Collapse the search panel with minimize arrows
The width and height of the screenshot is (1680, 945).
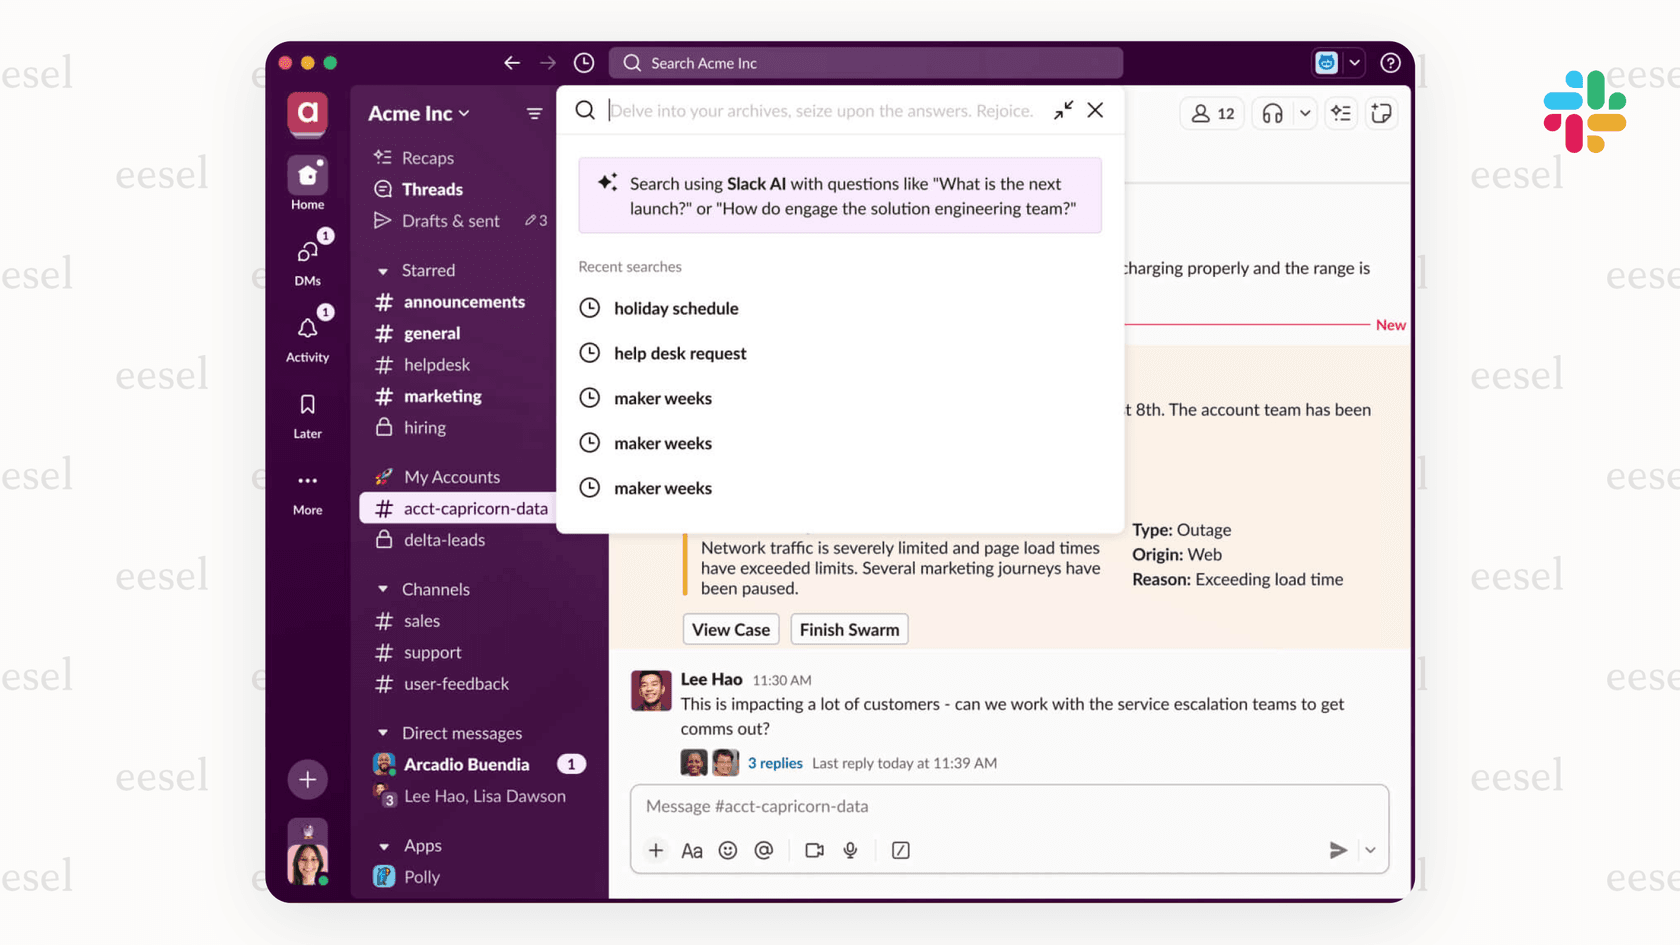1063,110
